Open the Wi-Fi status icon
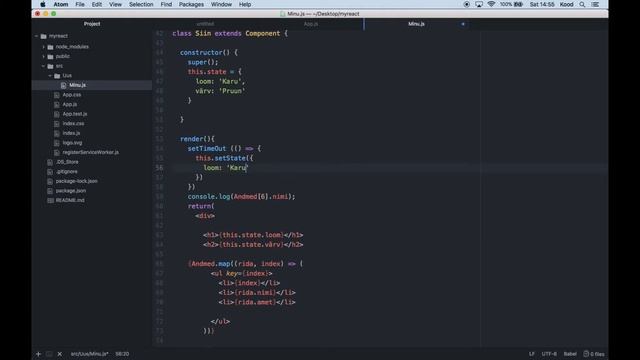 [x=491, y=4]
